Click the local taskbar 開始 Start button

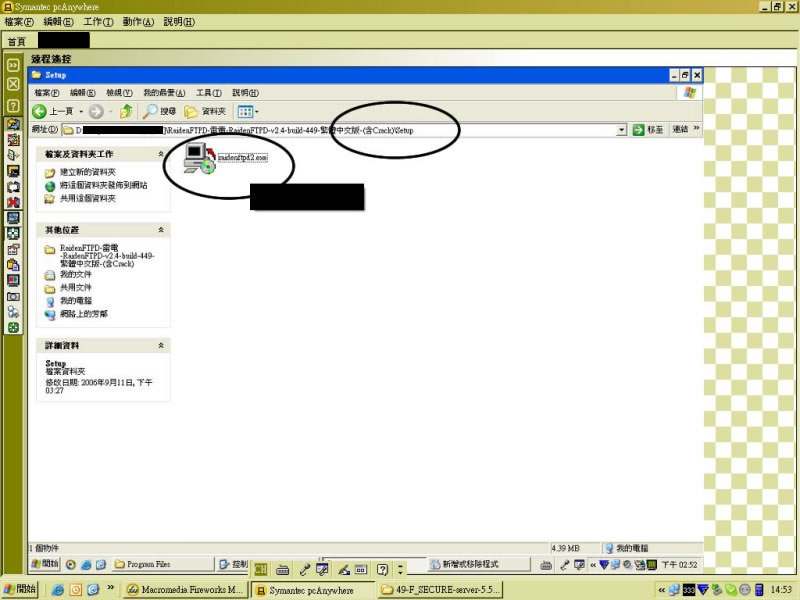pos(20,589)
